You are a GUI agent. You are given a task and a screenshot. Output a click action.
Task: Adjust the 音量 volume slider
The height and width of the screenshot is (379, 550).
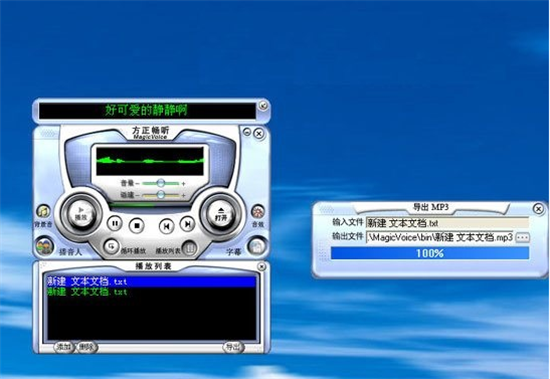click(161, 183)
